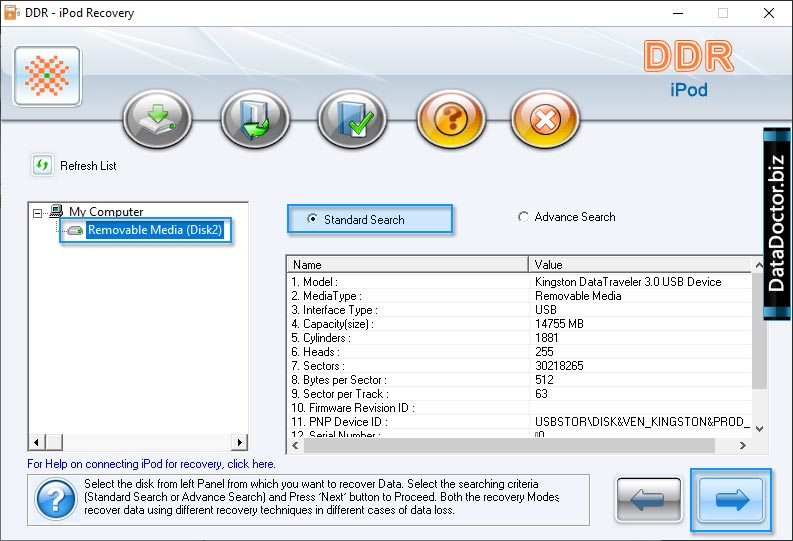Choose the Standard Search option
The image size is (793, 541).
pyautogui.click(x=357, y=219)
